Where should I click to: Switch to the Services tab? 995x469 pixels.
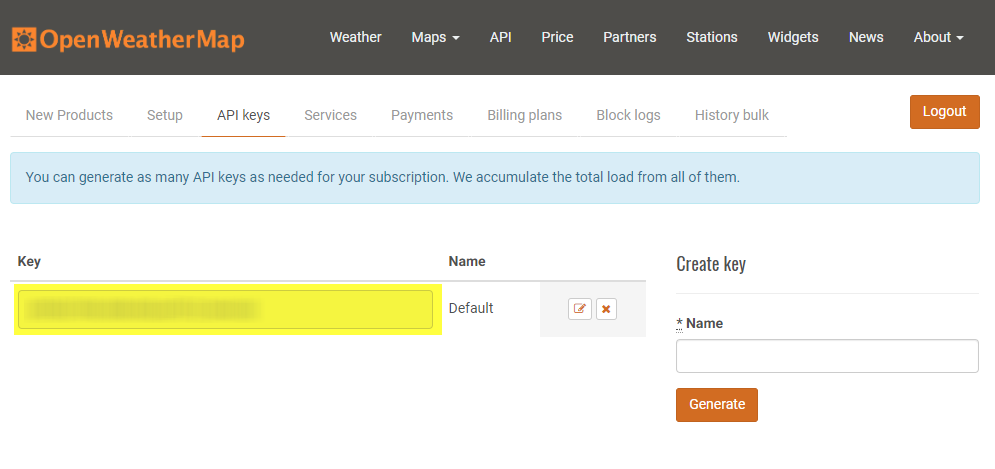[x=330, y=115]
